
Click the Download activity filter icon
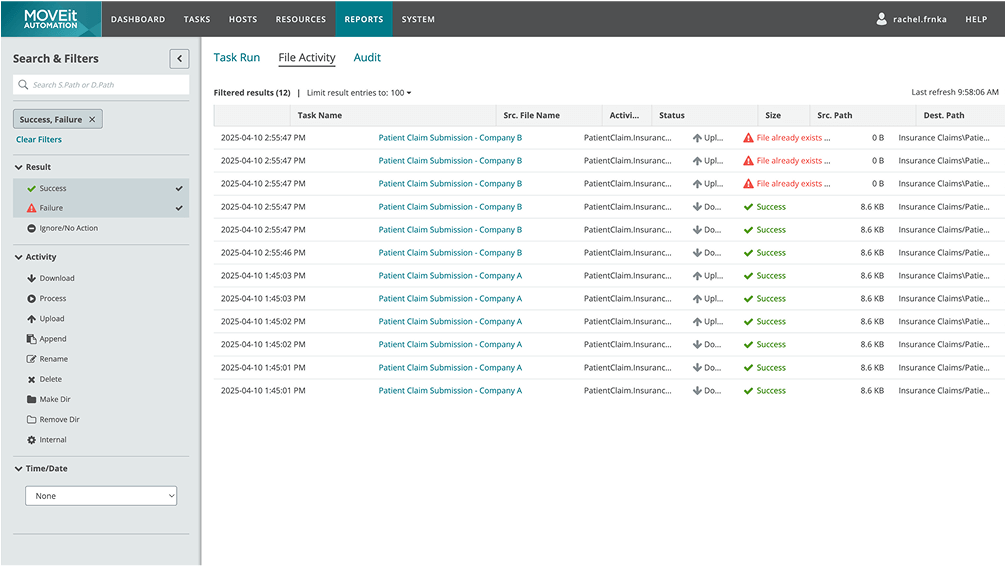pyautogui.click(x=31, y=279)
